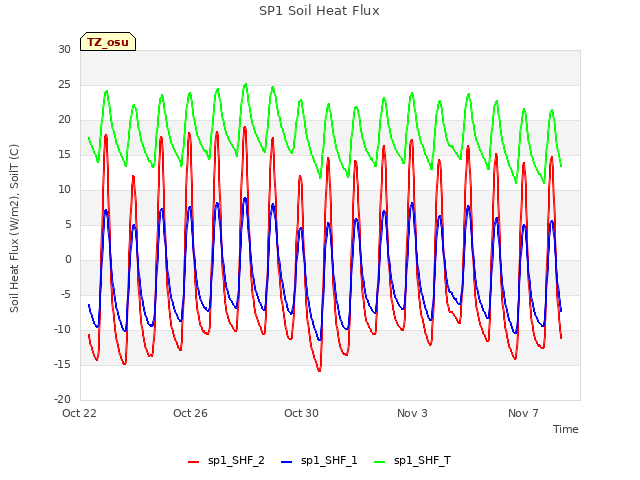The width and height of the screenshot is (640, 480).
Task: Toggle sp1_SHF_T series in legend
Action: pos(412,461)
